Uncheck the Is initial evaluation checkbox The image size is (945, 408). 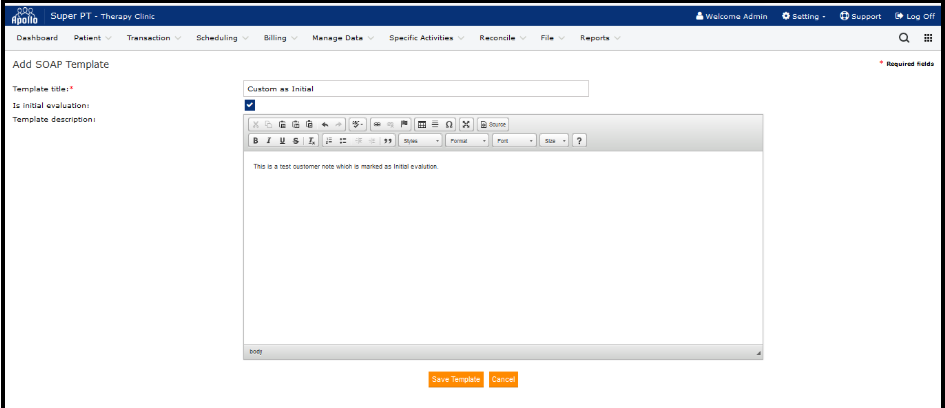point(249,105)
